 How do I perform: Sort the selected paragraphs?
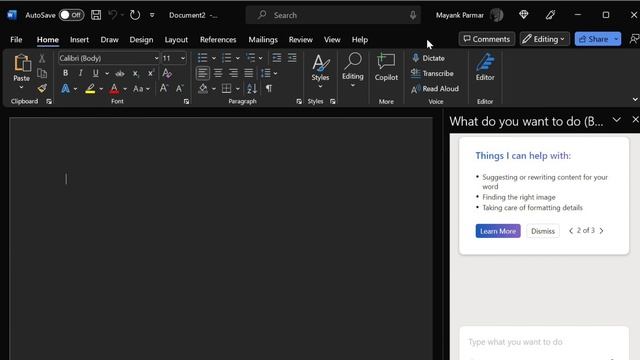click(x=252, y=88)
